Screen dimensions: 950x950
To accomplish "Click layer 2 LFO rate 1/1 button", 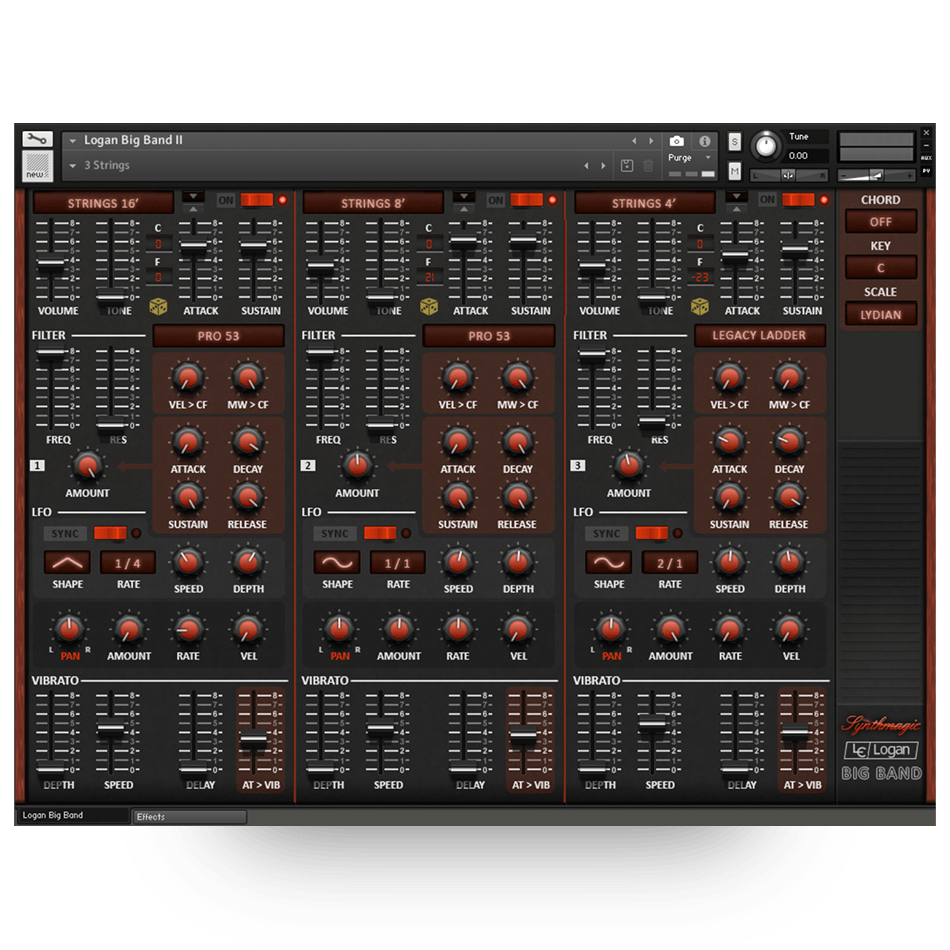I will tap(397, 563).
